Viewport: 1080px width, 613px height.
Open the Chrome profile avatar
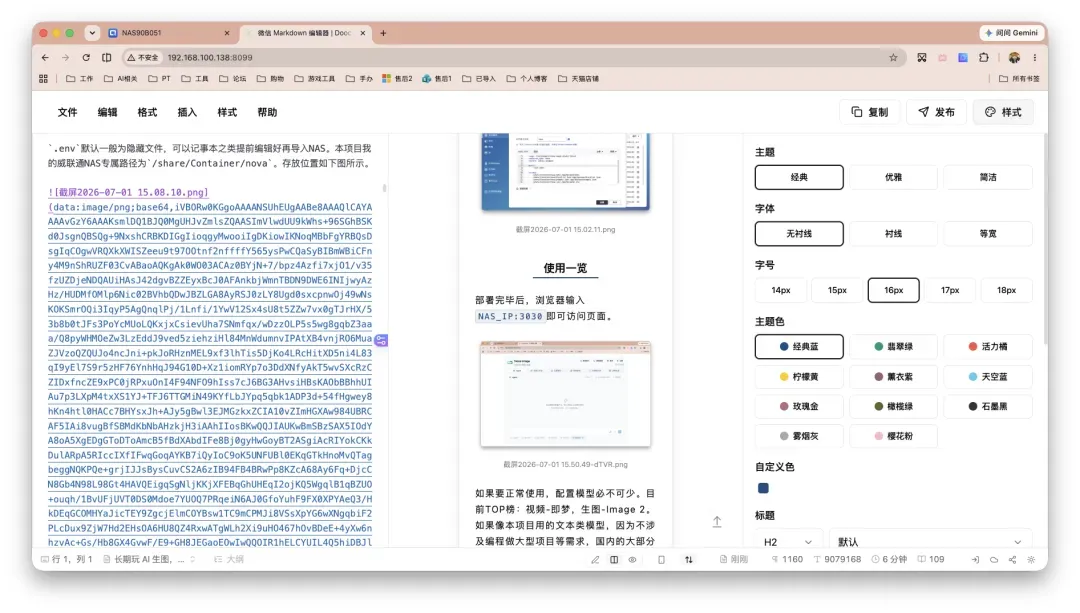point(1014,58)
